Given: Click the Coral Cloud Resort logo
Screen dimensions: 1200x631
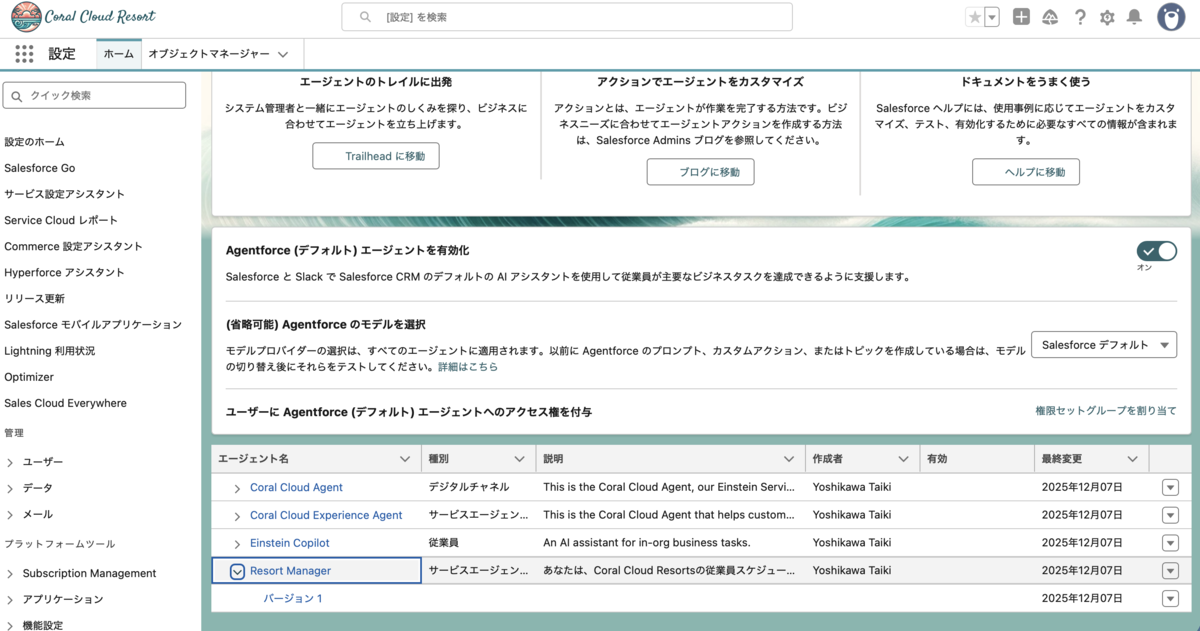Looking at the screenshot, I should tap(83, 17).
